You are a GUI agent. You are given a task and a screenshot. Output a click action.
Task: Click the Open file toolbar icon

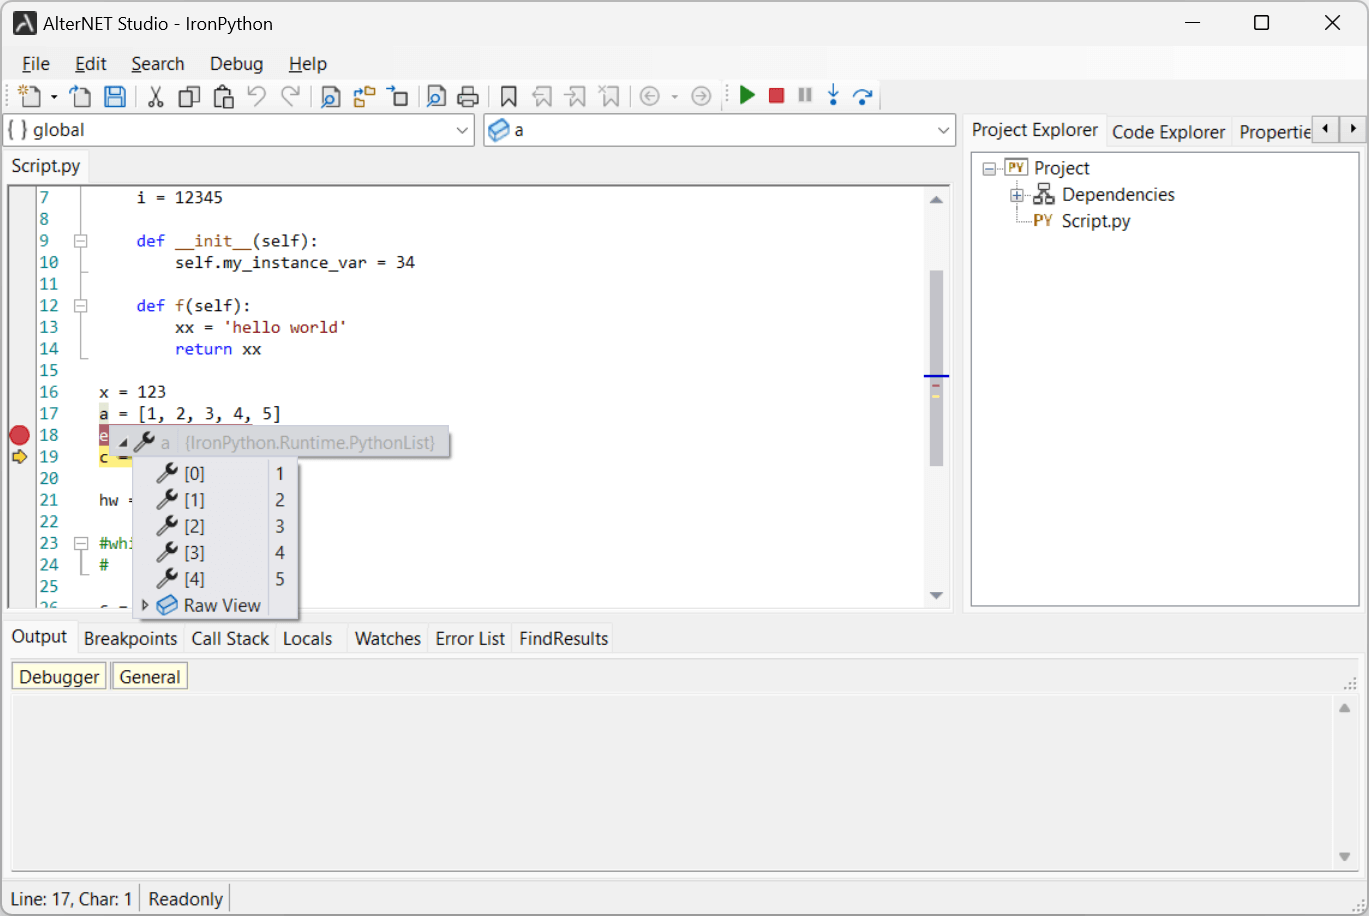80,96
